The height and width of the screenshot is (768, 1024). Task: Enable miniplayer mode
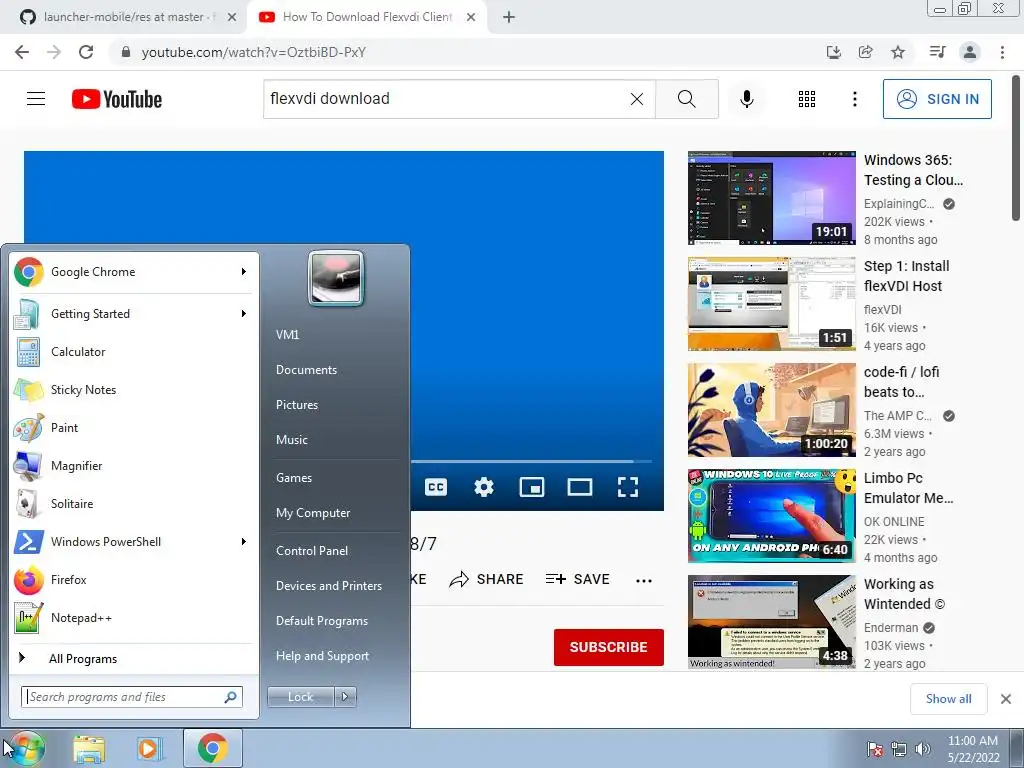(532, 487)
